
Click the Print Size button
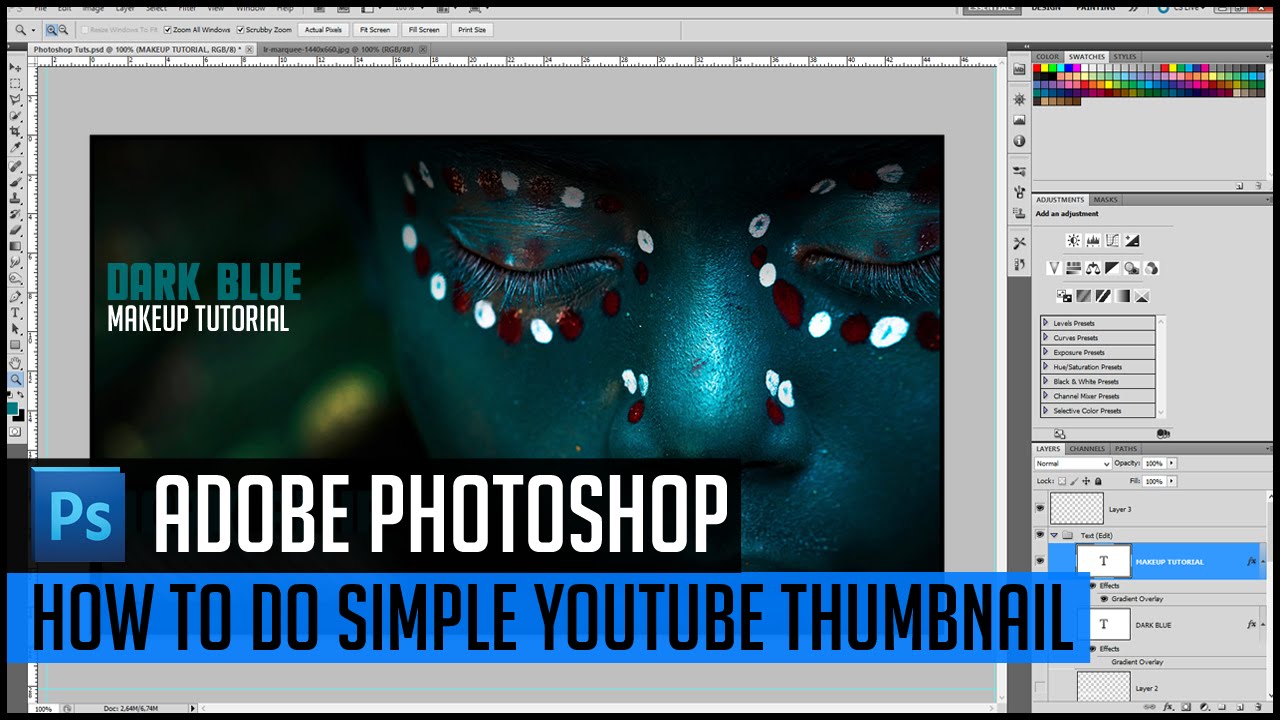(473, 30)
